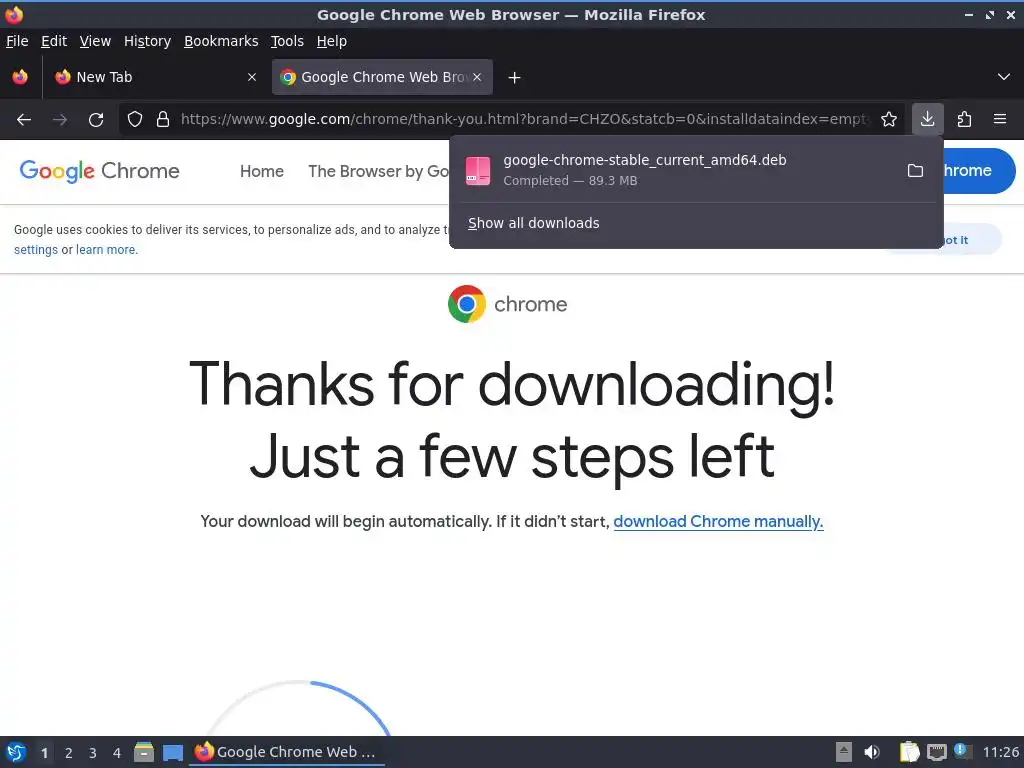Open the Bookmarks menu

221,41
